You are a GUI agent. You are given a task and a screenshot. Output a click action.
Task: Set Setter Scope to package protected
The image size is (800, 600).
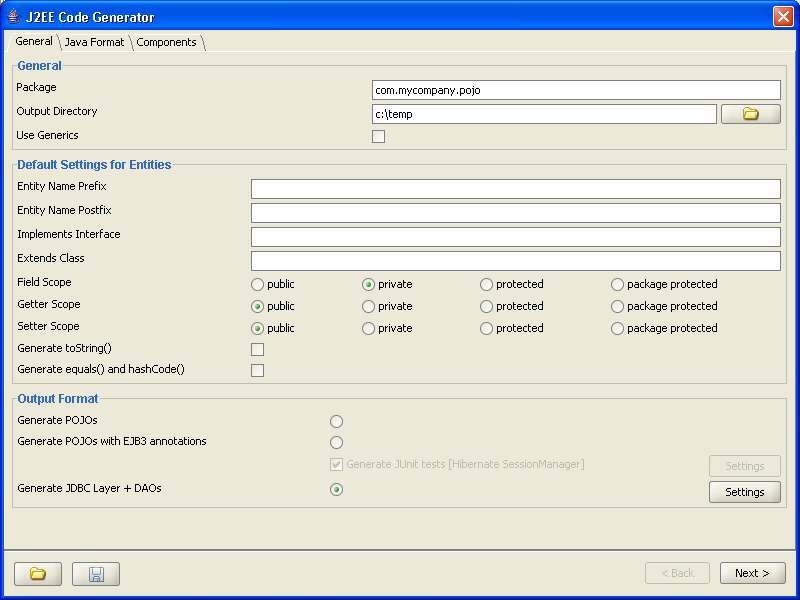[x=617, y=328]
